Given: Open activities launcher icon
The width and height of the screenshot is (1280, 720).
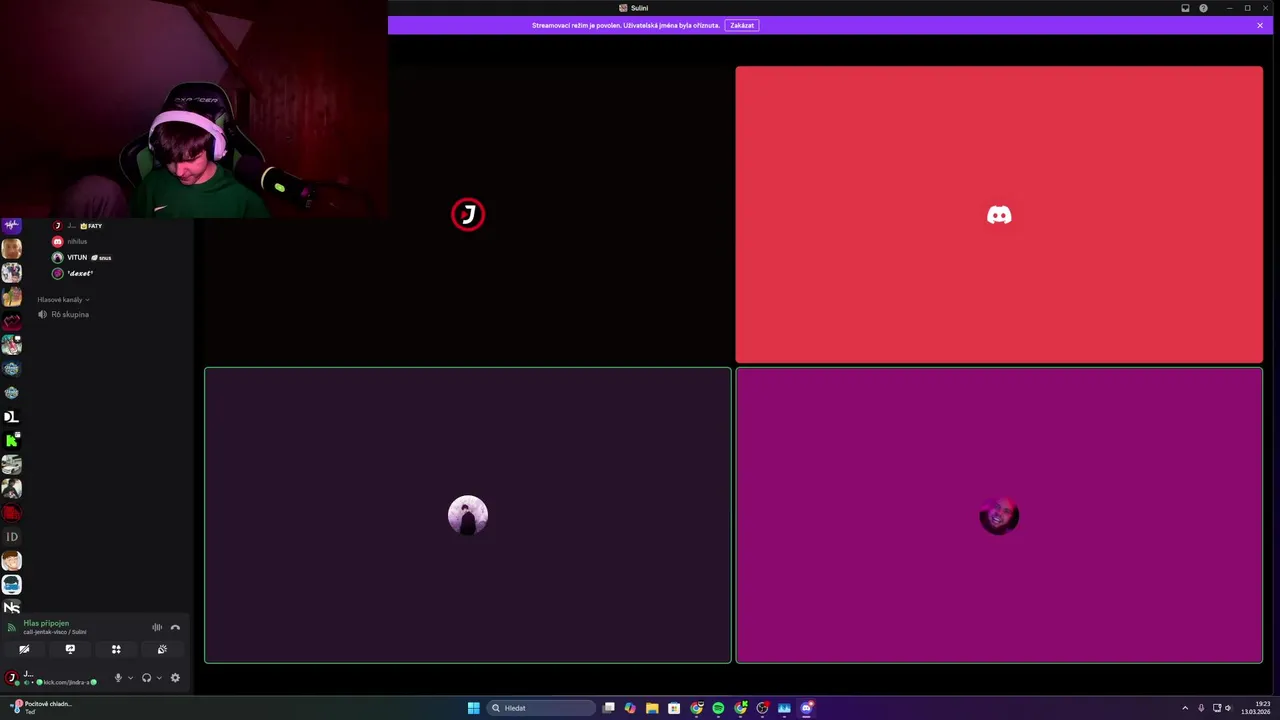Looking at the screenshot, I should [116, 649].
